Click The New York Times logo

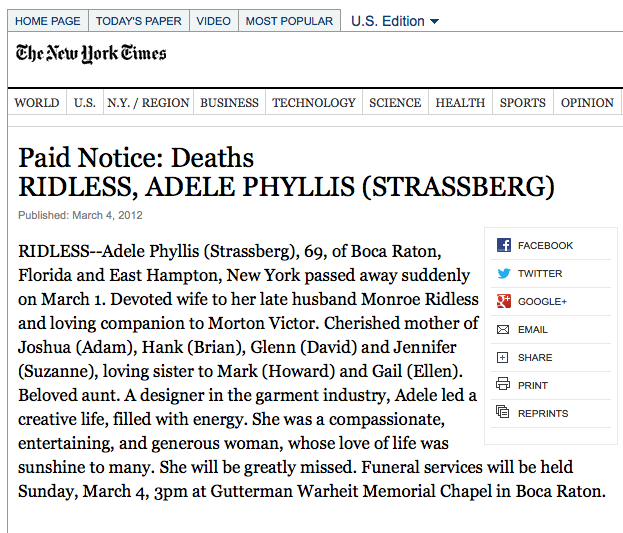pos(91,54)
